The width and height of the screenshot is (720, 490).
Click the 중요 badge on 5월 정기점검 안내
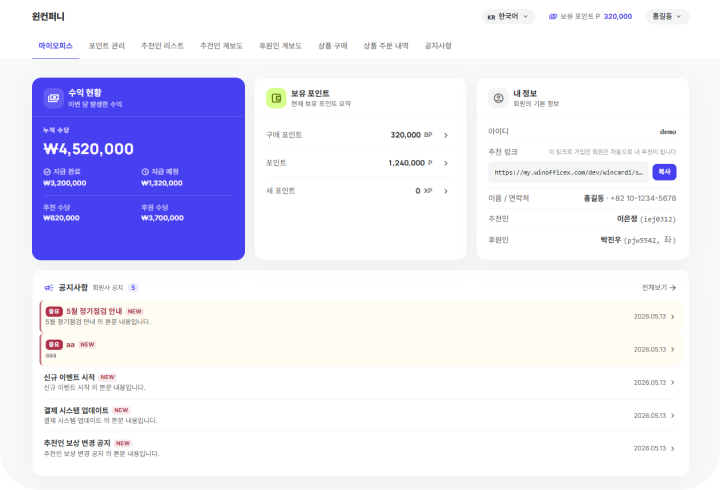click(x=54, y=311)
